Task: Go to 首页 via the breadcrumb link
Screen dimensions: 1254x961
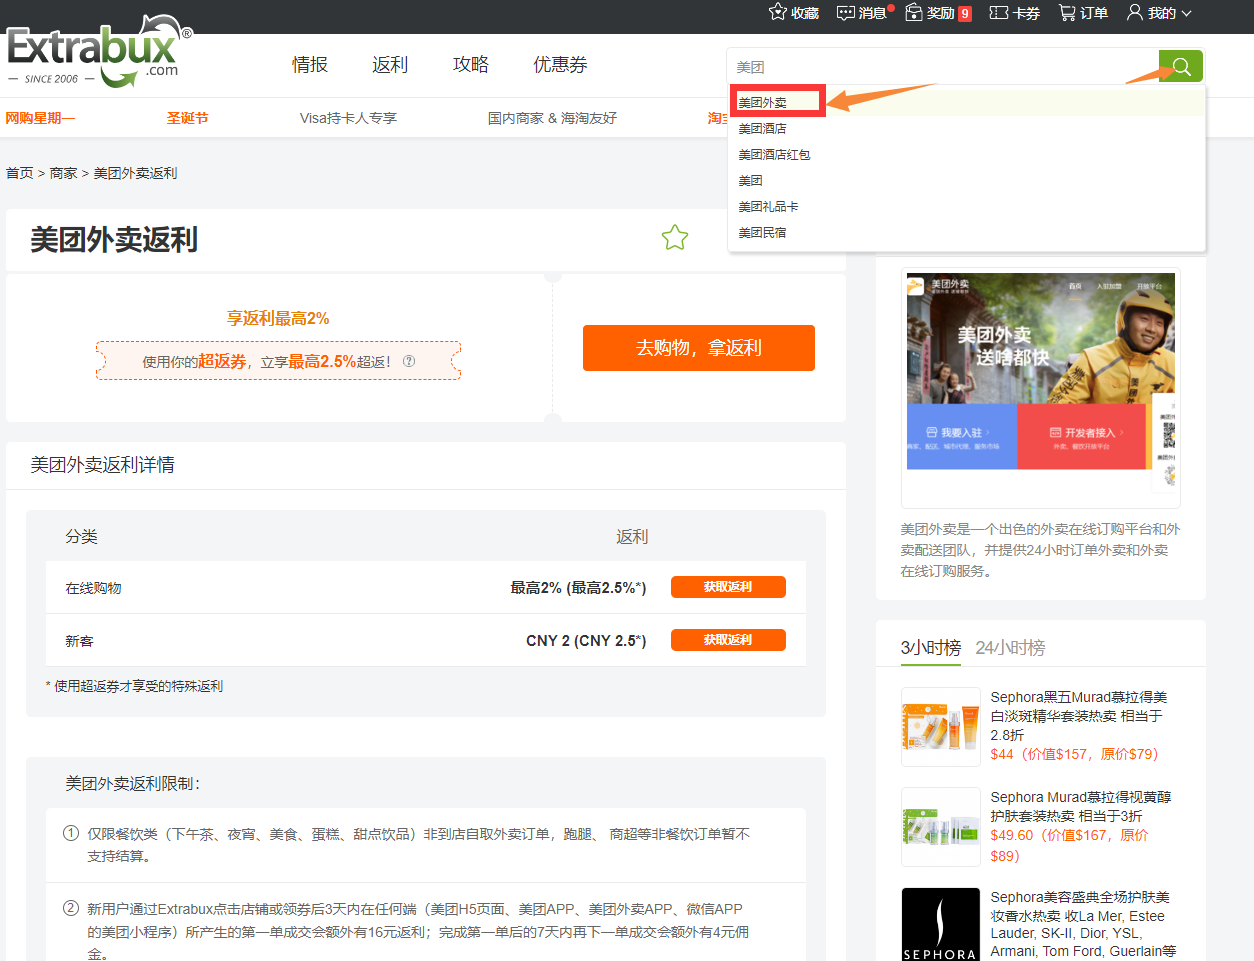Action: [19, 172]
